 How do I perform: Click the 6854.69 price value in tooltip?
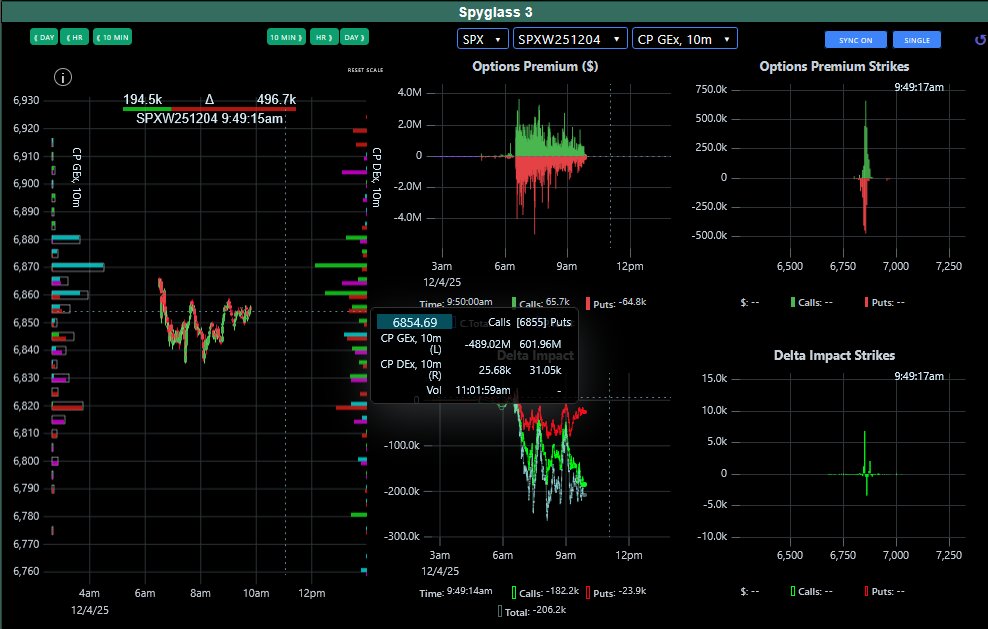pyautogui.click(x=415, y=323)
